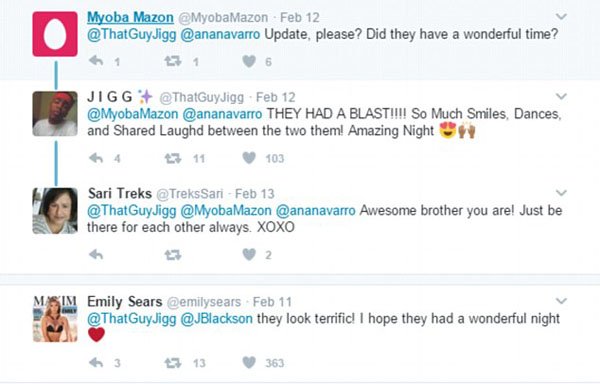Like Emily Sears' tweet showing 363 likes
This screenshot has height=384, width=600.
click(x=249, y=362)
